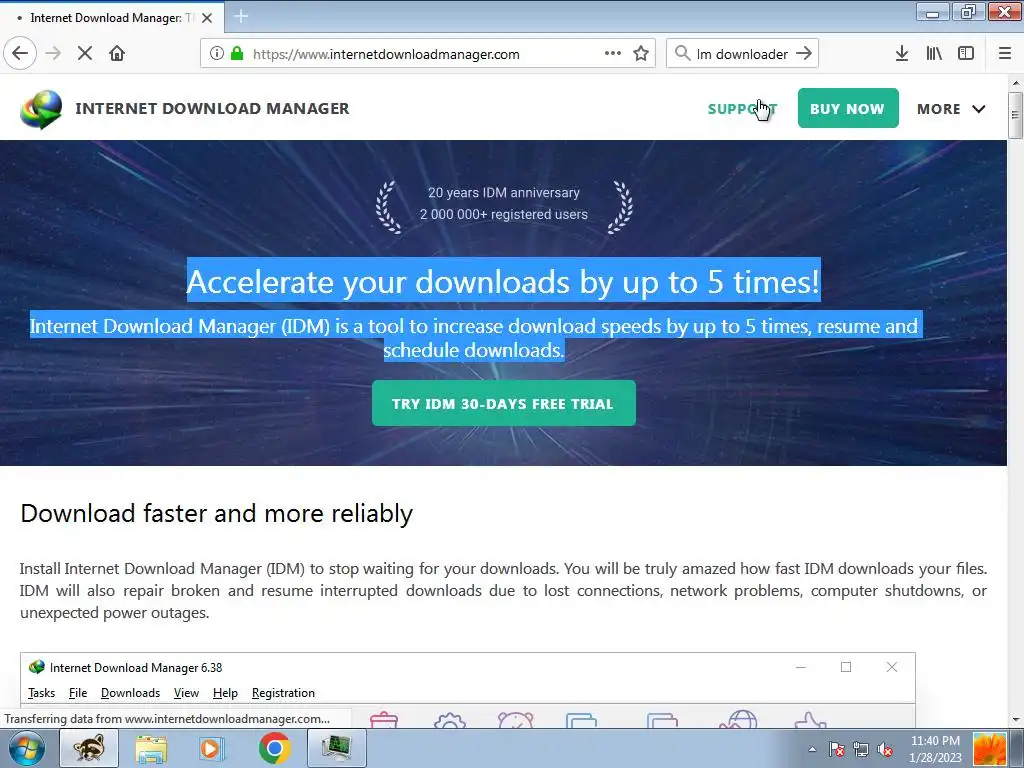
Task: Click the page vertical scrollbar thumb
Action: [1015, 115]
